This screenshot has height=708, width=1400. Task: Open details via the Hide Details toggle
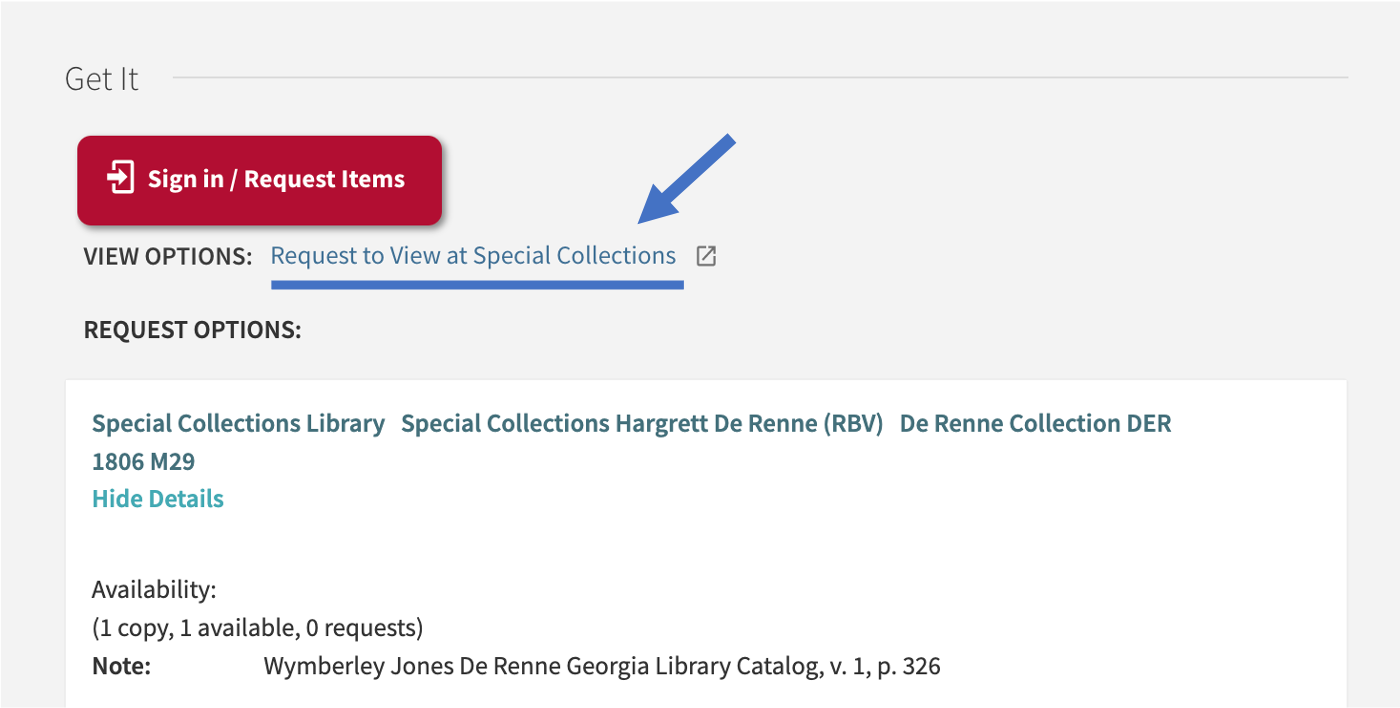157,498
